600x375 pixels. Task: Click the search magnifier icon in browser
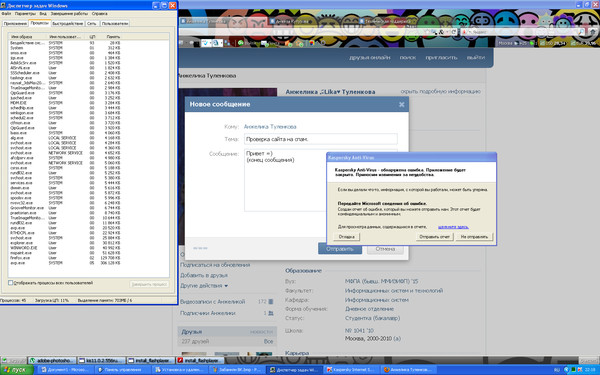(582, 32)
